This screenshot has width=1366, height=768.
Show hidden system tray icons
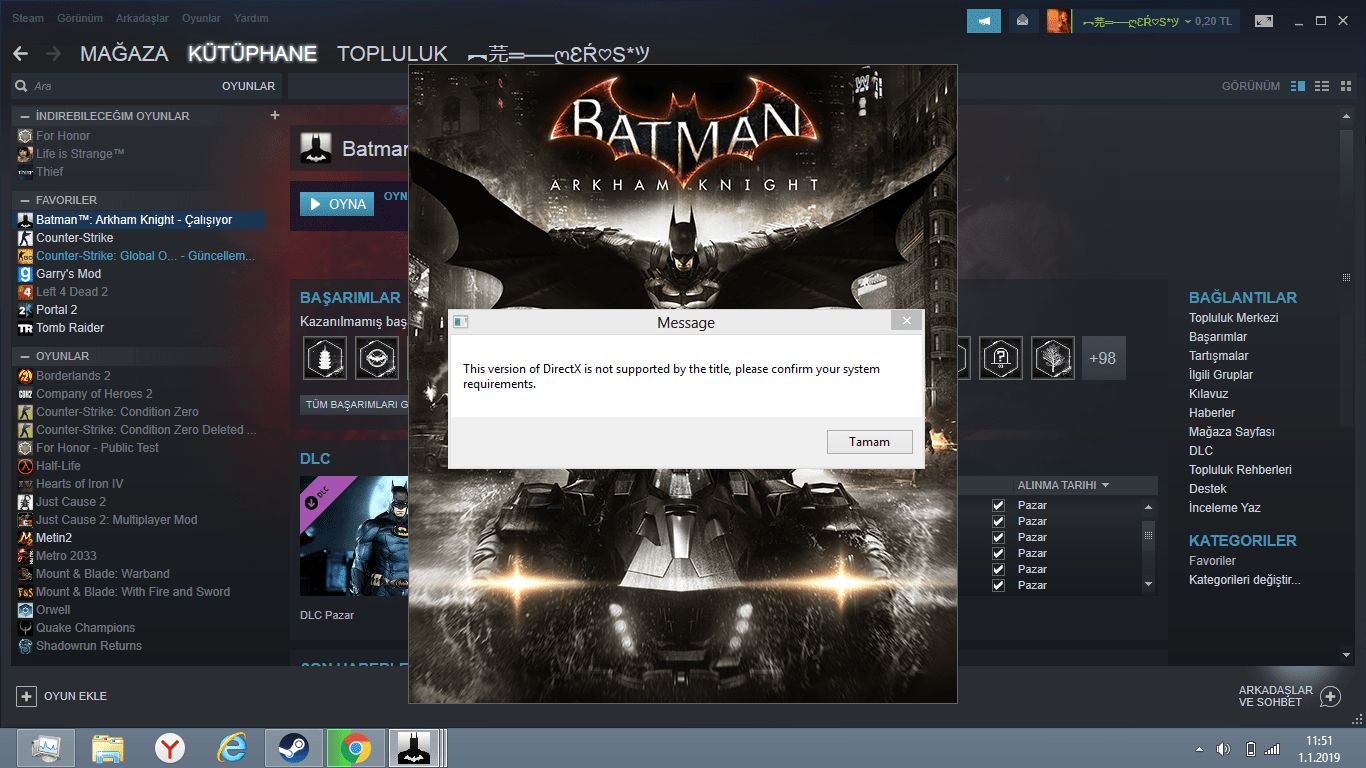[x=1200, y=748]
